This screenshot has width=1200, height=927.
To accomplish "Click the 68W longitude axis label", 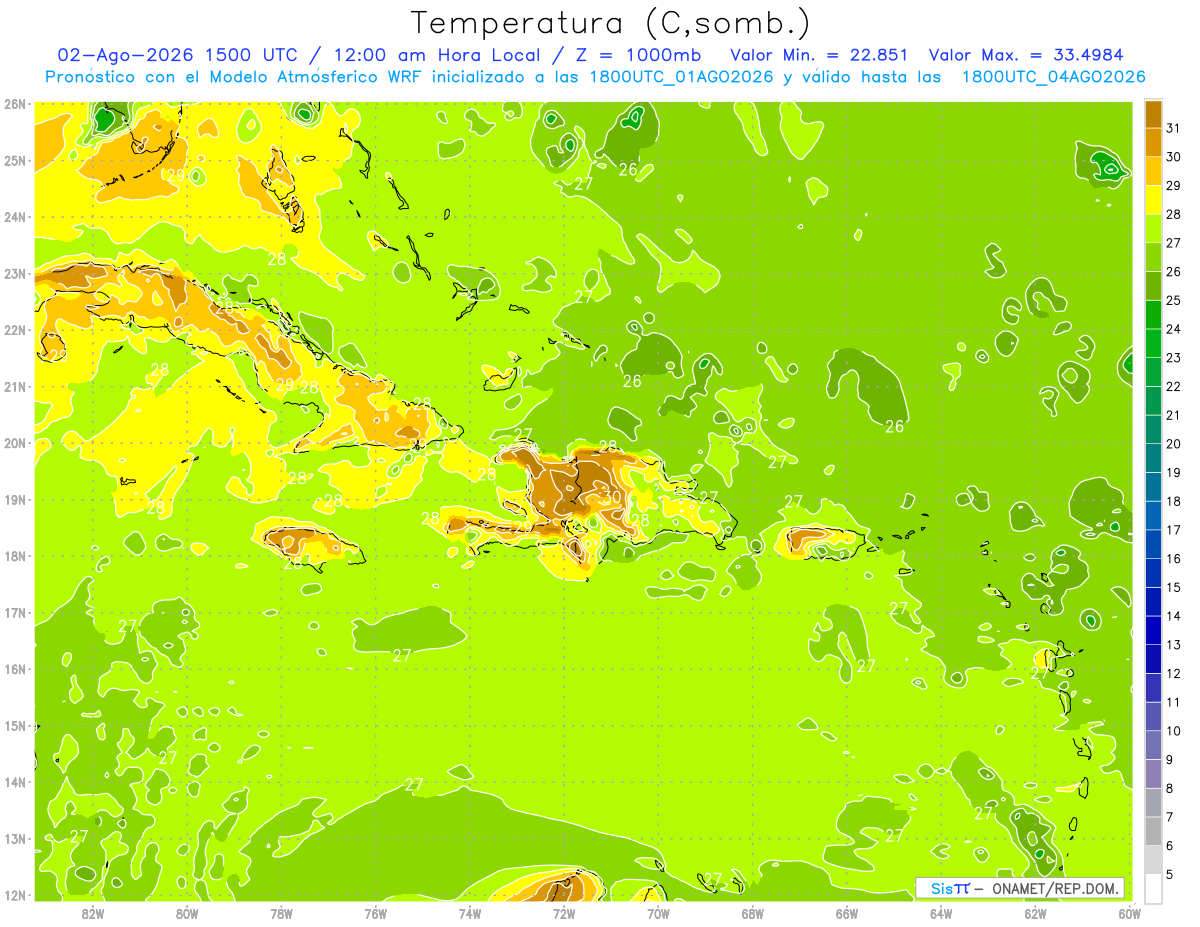I will click(753, 913).
